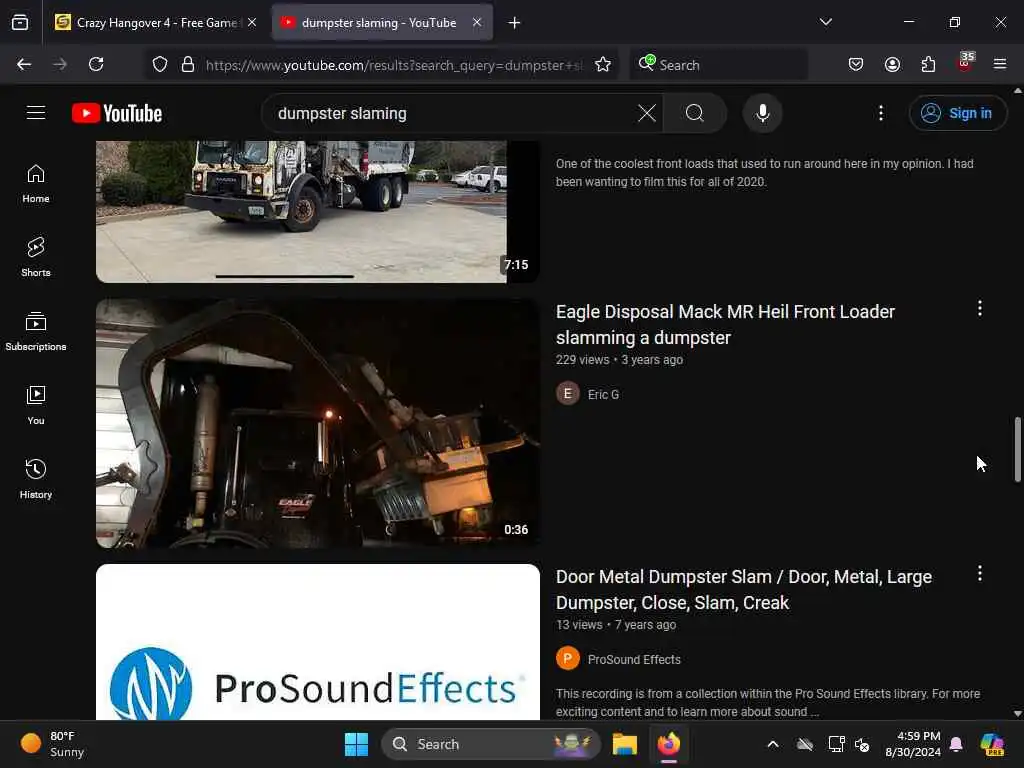Screen dimensions: 1024x768
Task: Play the 0:36 Eagle Disposal video thumbnail
Action: click(317, 423)
